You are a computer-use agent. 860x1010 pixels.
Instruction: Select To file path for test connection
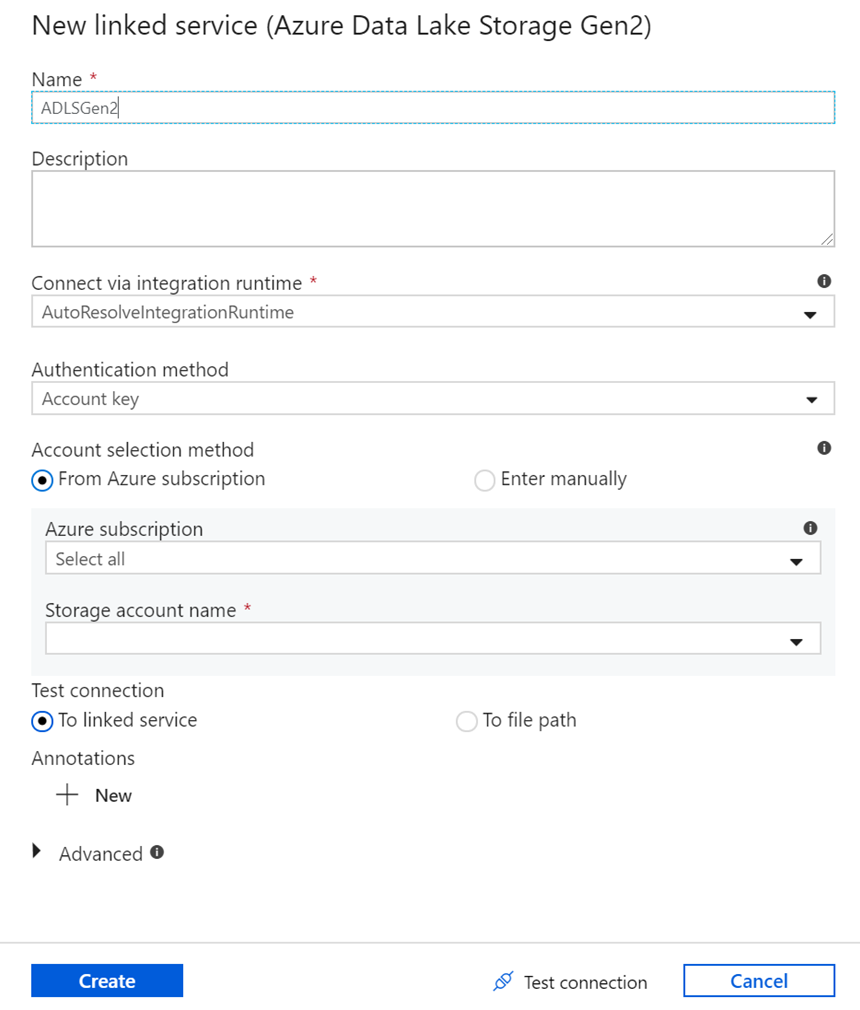[466, 721]
